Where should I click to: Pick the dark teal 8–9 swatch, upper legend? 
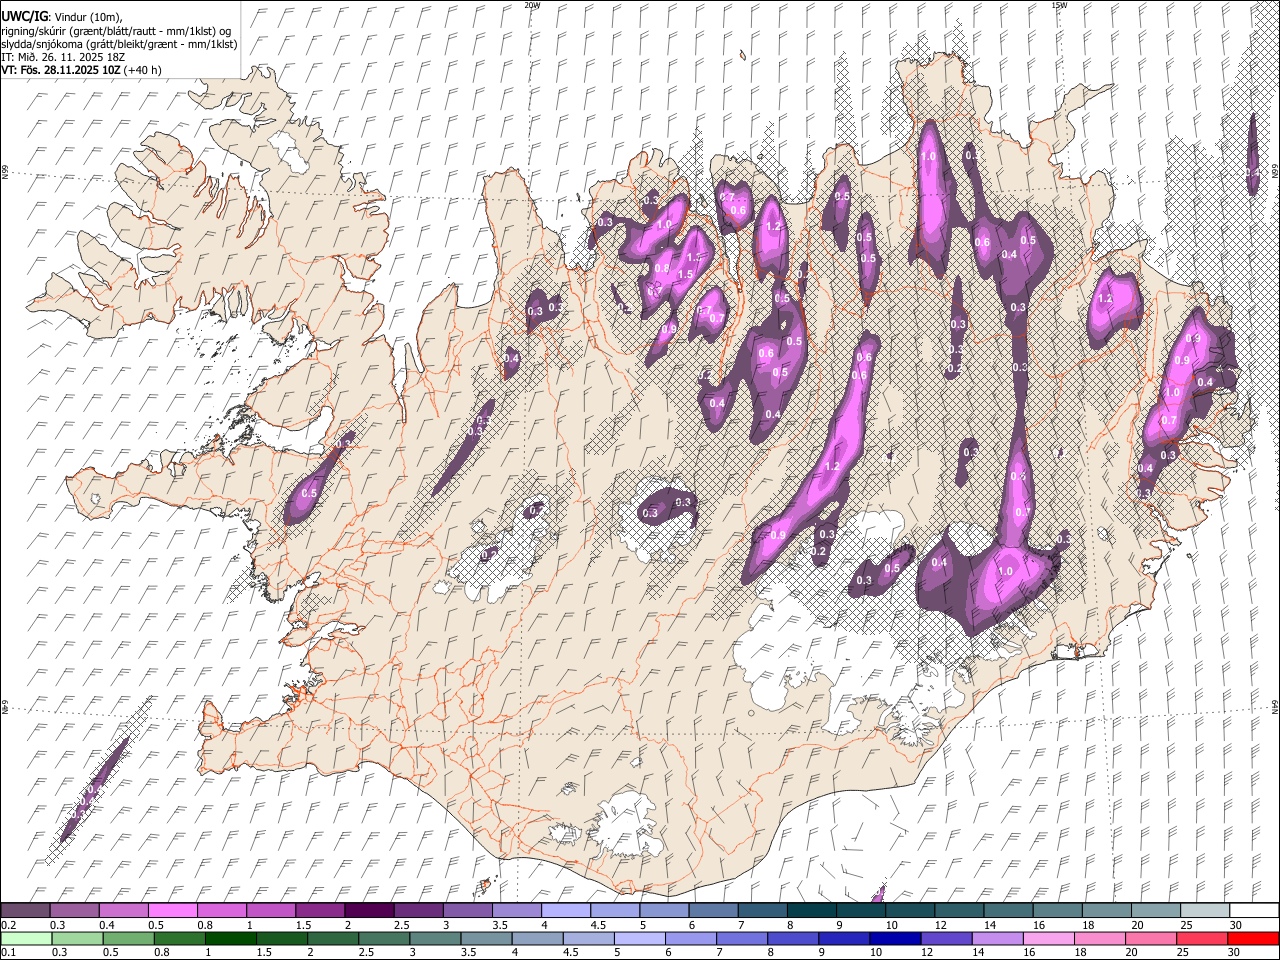812,910
